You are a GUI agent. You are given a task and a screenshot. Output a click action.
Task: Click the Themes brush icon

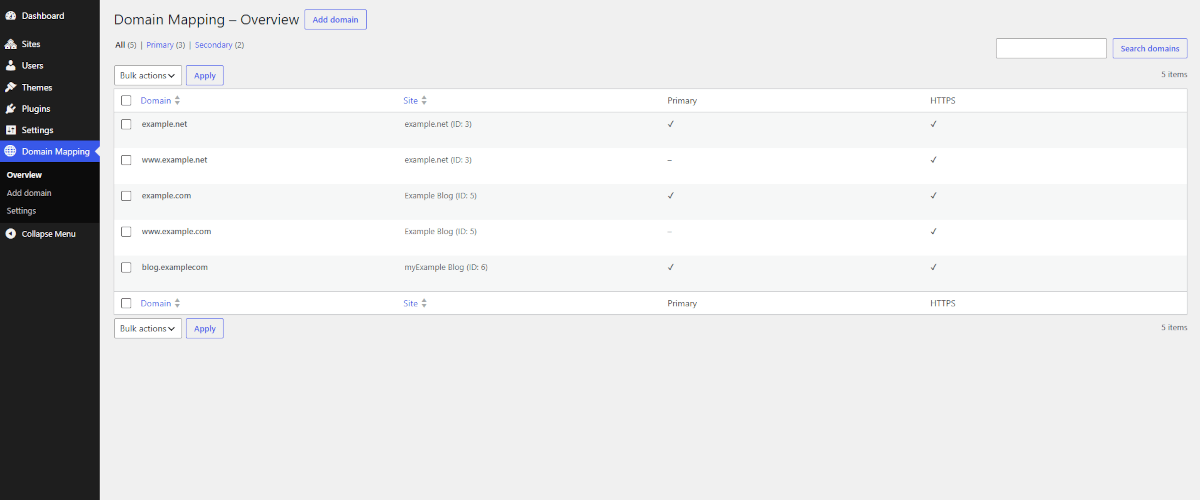[10, 87]
